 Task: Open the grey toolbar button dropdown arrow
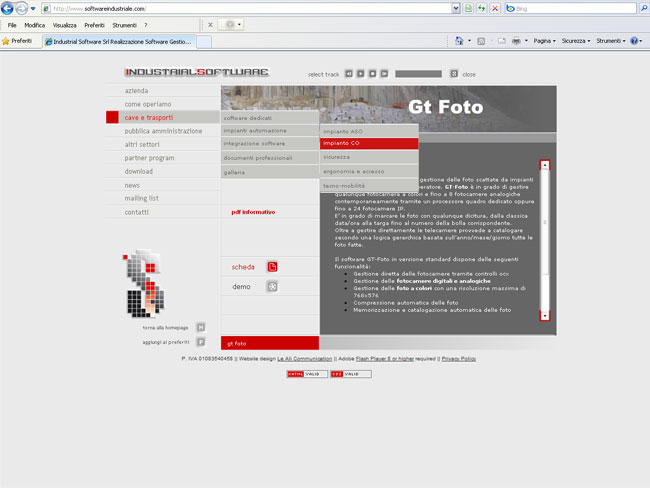click(239, 25)
